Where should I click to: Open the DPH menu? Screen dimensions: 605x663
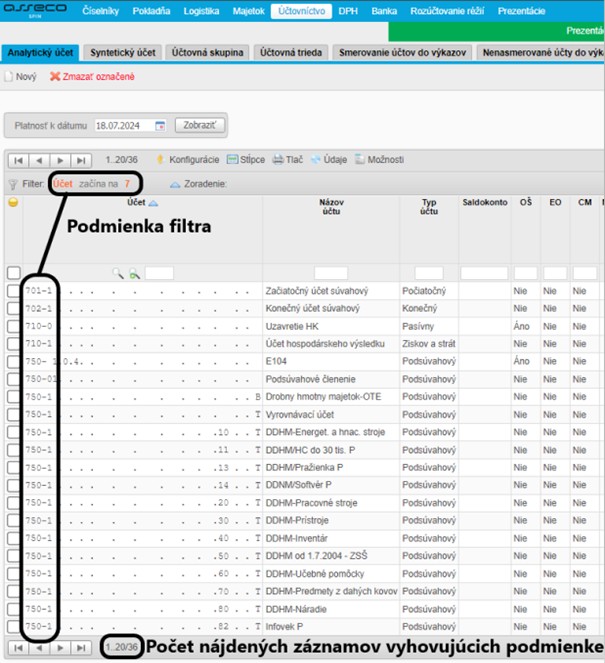(348, 11)
